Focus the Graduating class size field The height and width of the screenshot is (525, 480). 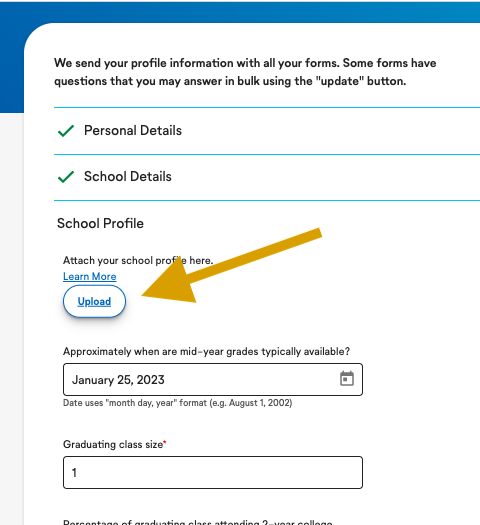click(x=213, y=472)
